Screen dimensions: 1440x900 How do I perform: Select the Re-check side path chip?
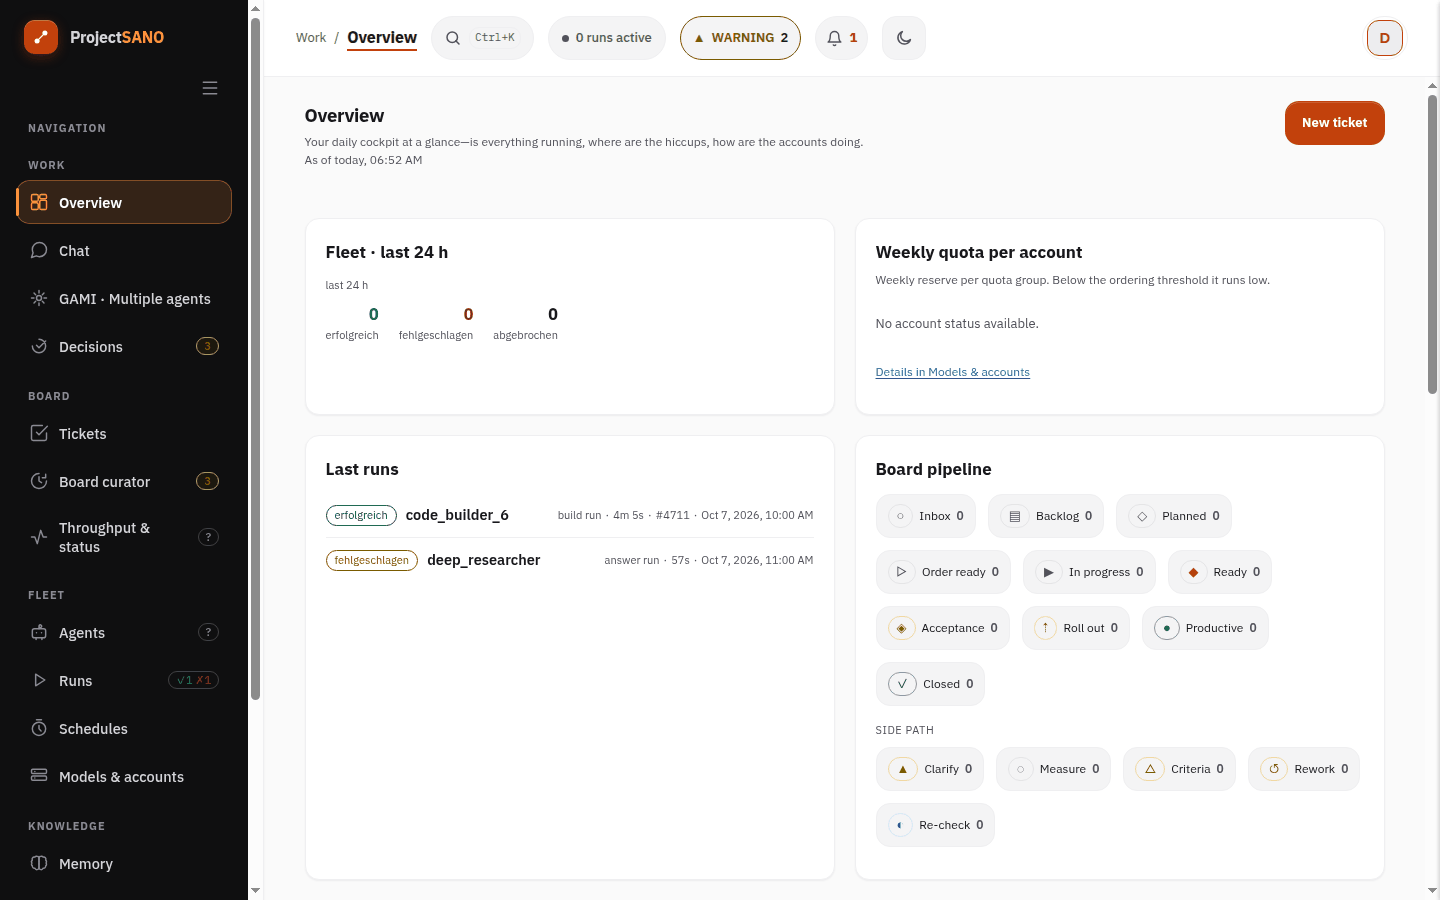(935, 825)
